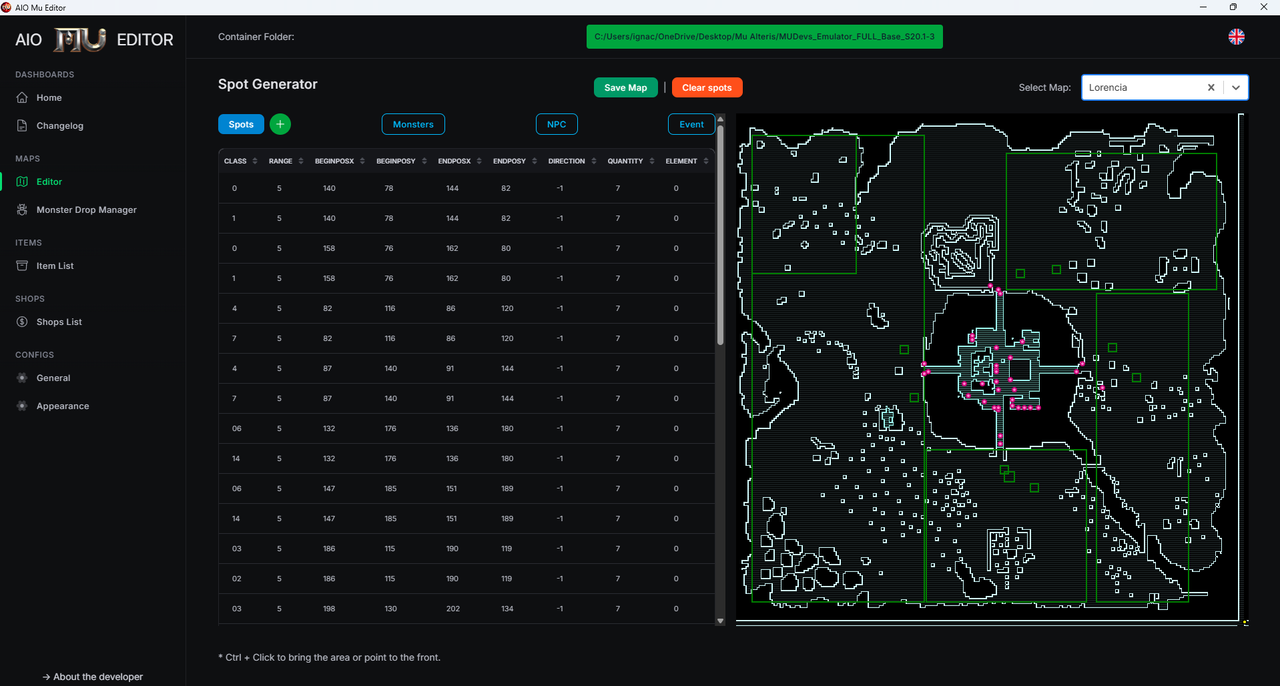The width and height of the screenshot is (1280, 686).
Task: Switch to the NPC tab
Action: 557,124
